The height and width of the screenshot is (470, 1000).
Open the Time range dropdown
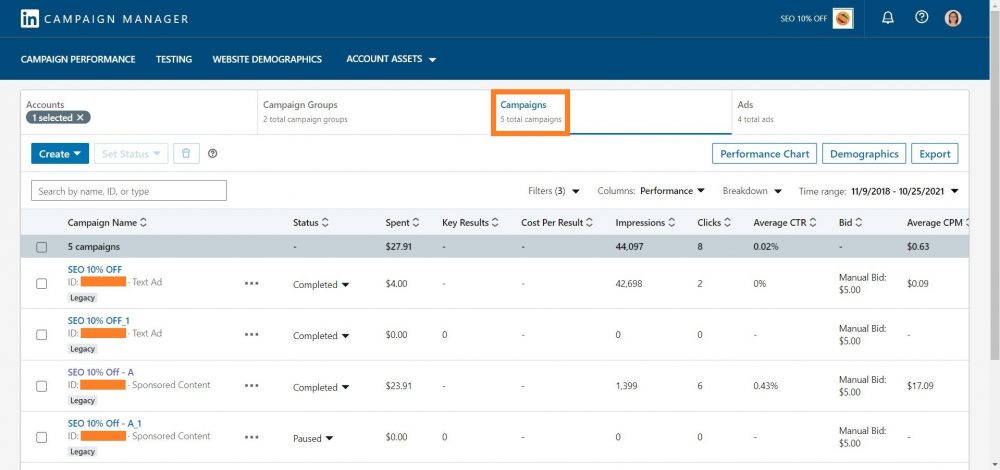(x=879, y=191)
